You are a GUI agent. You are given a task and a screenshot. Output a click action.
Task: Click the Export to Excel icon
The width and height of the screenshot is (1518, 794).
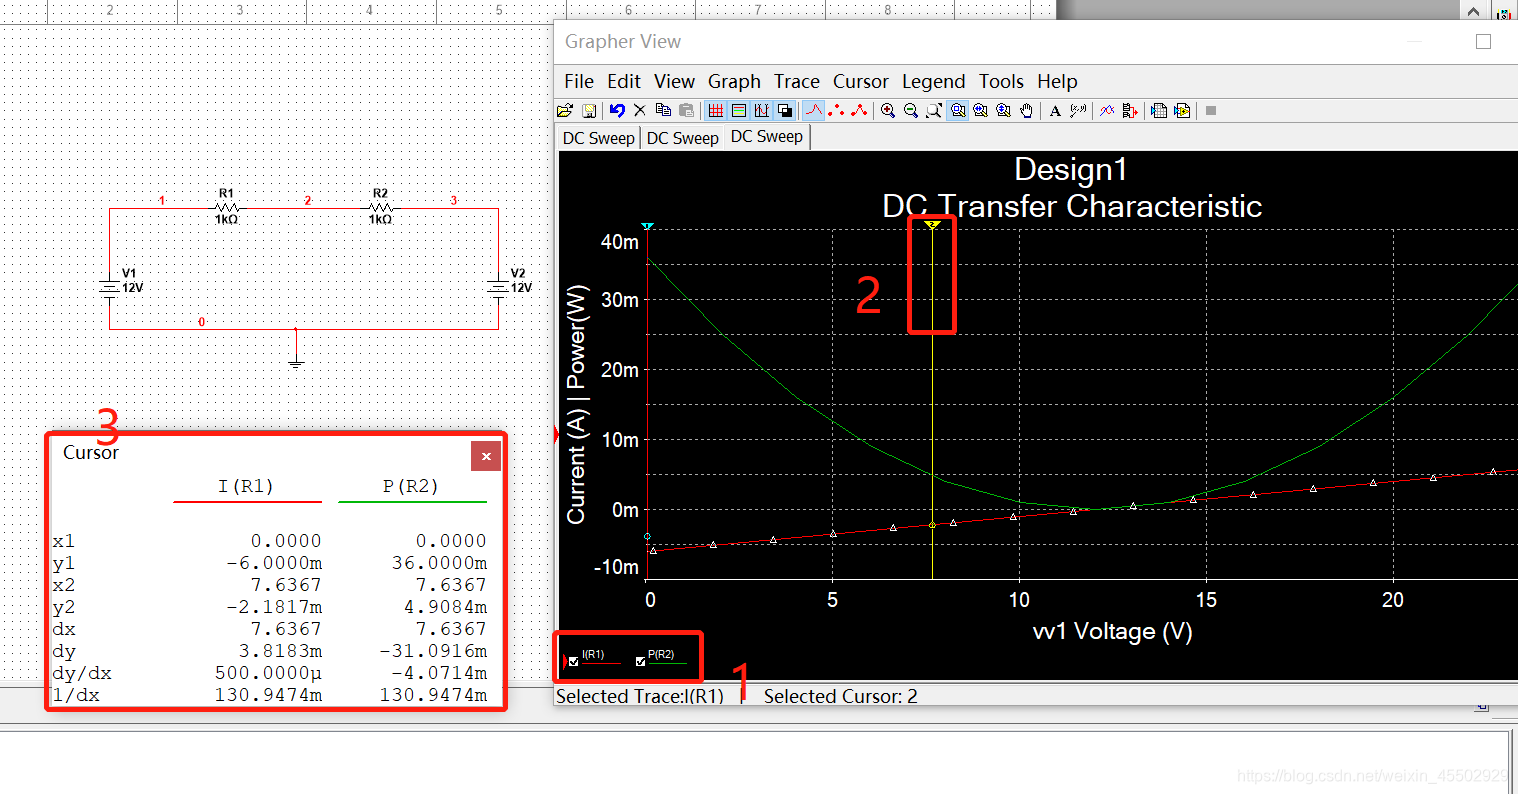coord(1159,110)
